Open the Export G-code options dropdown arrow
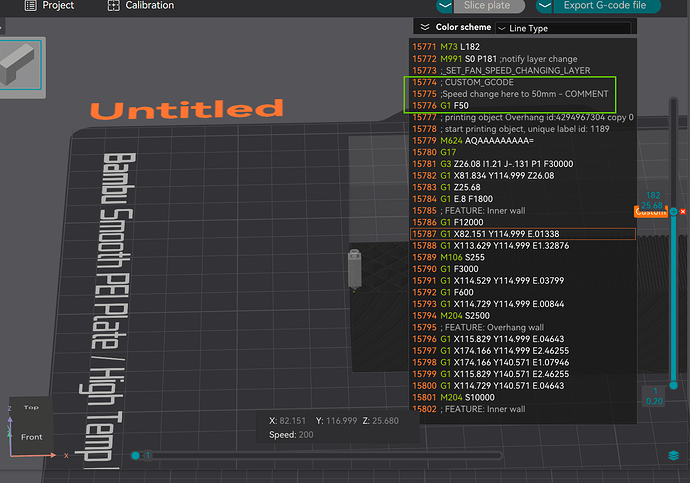Screen dimensions: 690x483 544,6
